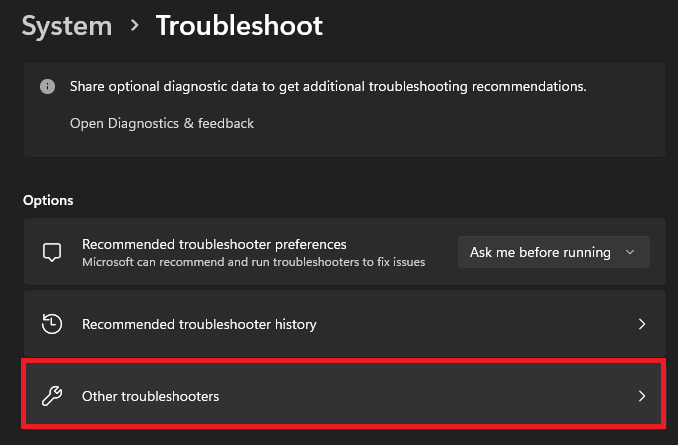Viewport: 678px width, 445px height.
Task: Click the wrench icon for Other troubleshooters
Action: (52, 396)
